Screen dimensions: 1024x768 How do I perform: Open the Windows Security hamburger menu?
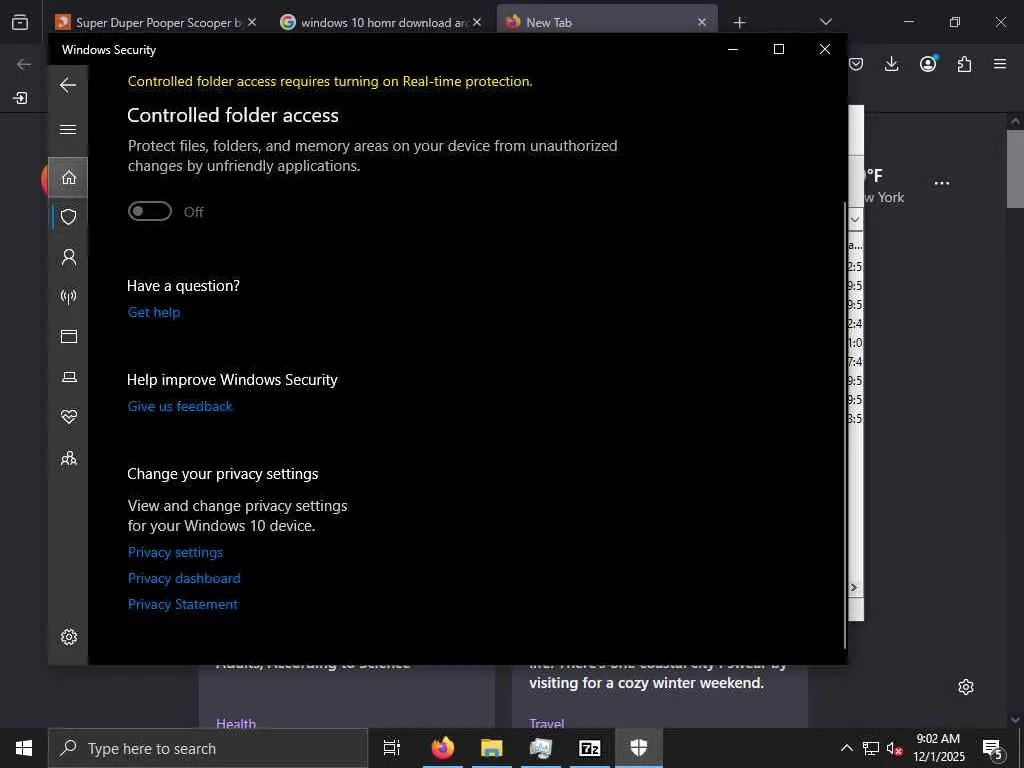[x=68, y=129]
